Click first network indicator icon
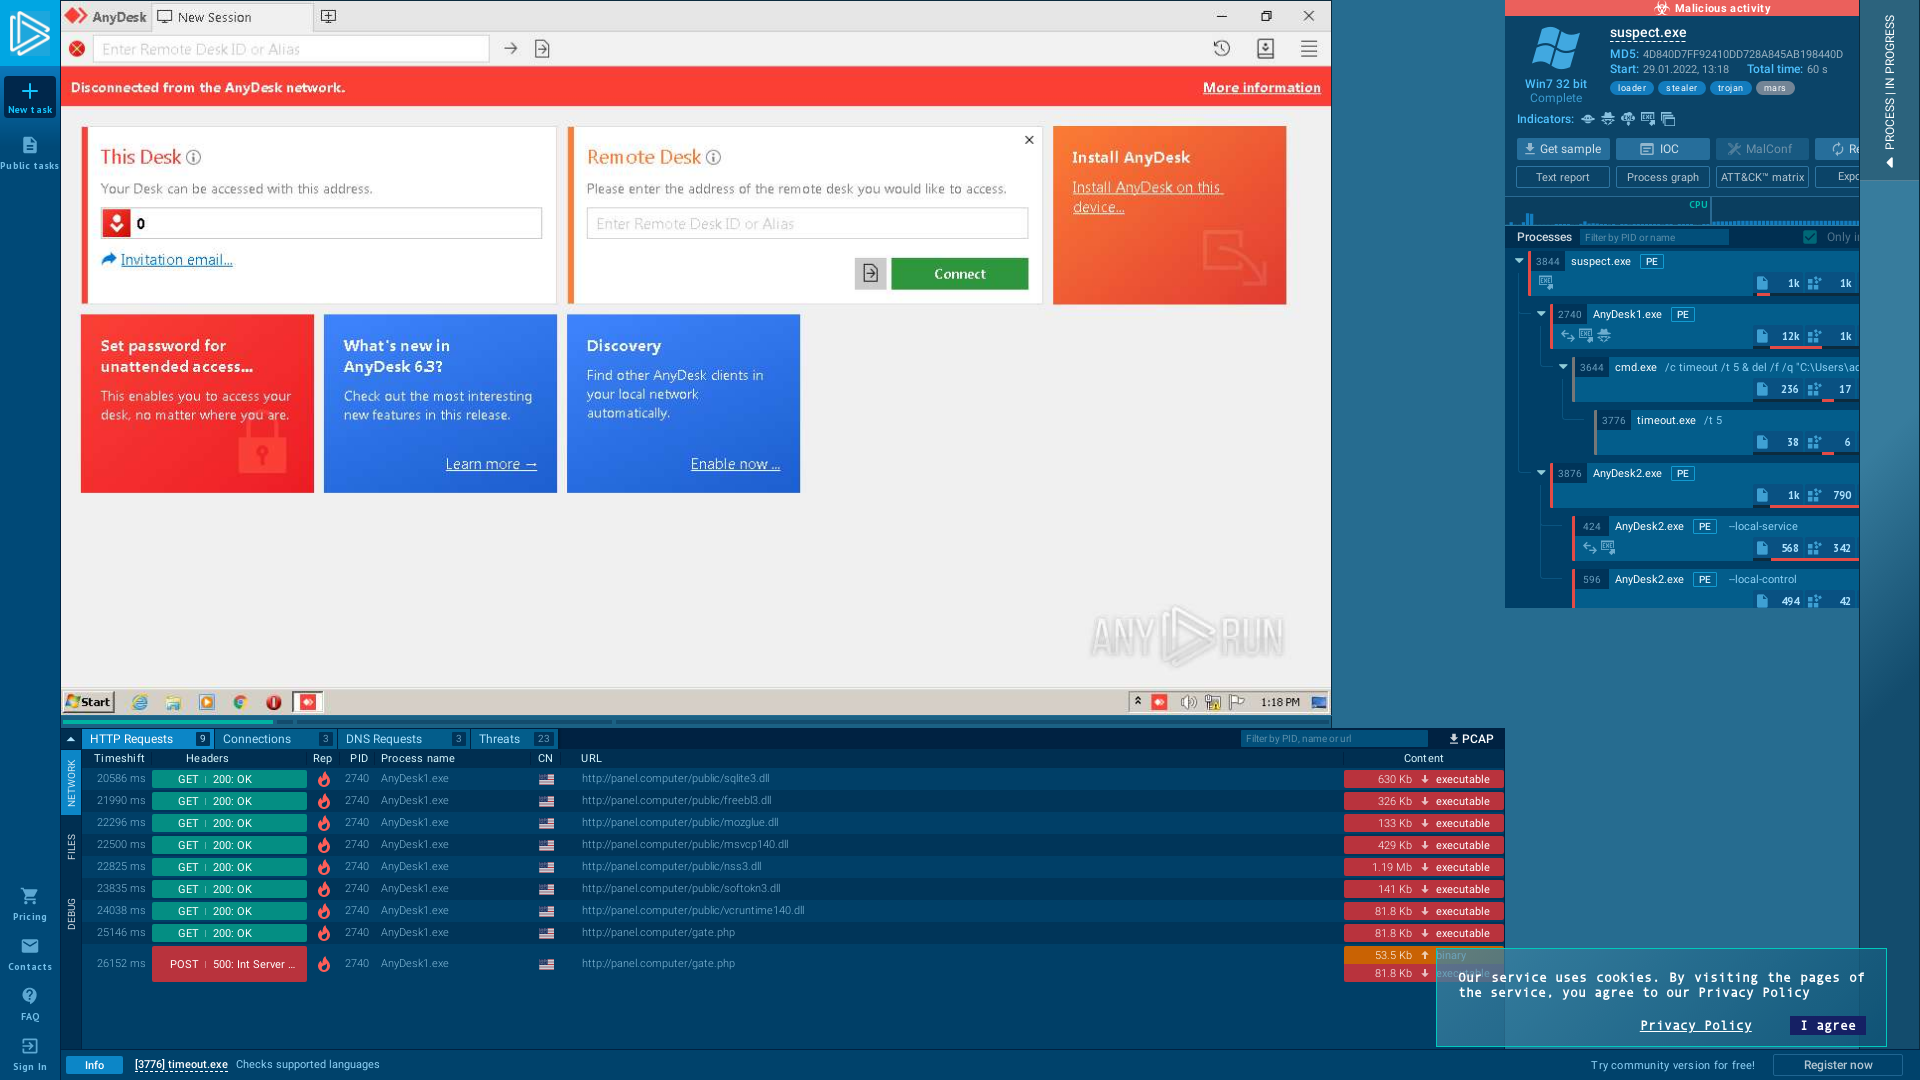The height and width of the screenshot is (1080, 1920). [x=1588, y=119]
